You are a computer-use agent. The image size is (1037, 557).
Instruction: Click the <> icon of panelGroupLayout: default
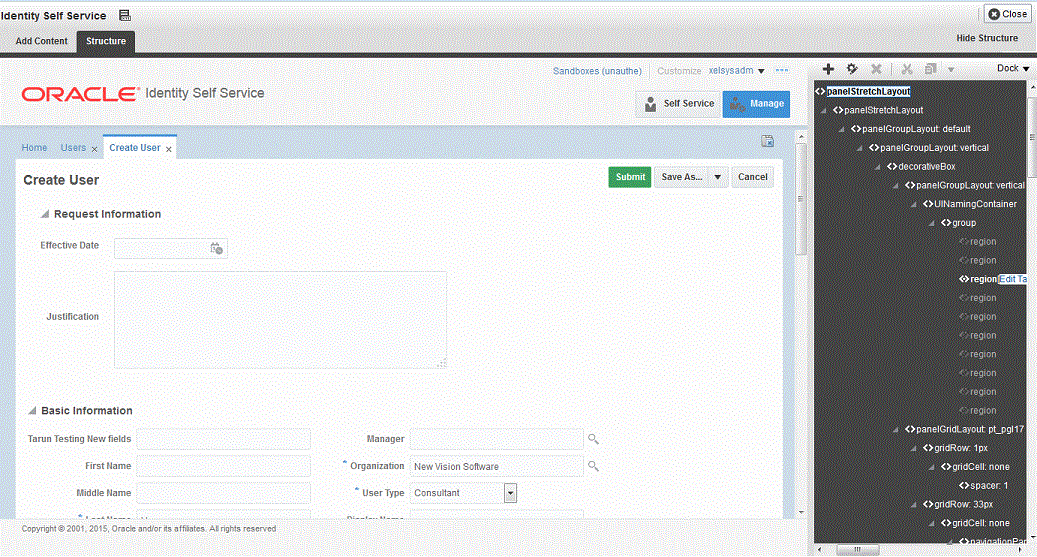856,129
